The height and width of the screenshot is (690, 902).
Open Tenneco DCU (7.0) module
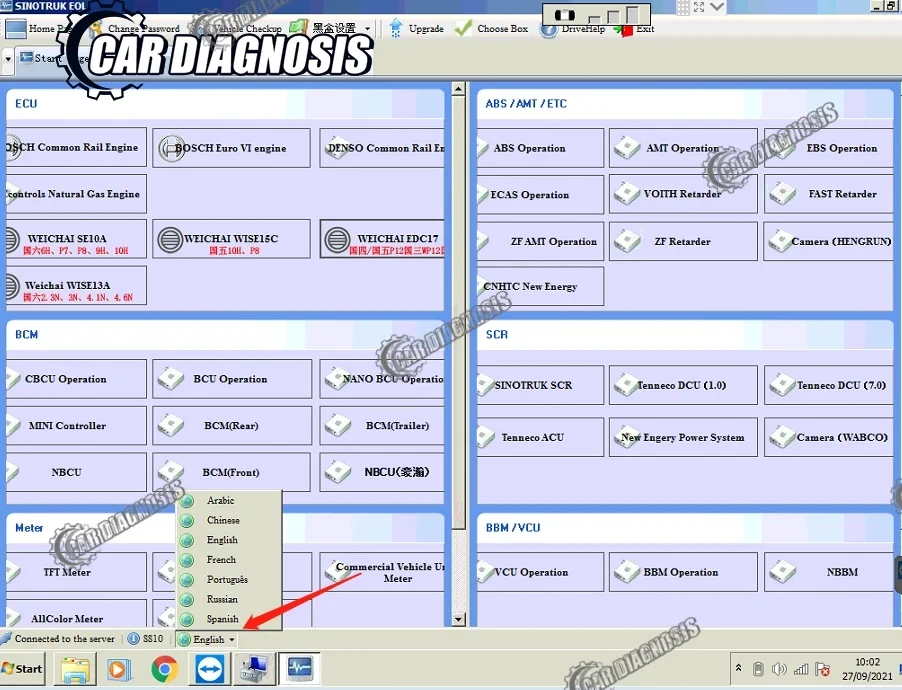pos(829,385)
